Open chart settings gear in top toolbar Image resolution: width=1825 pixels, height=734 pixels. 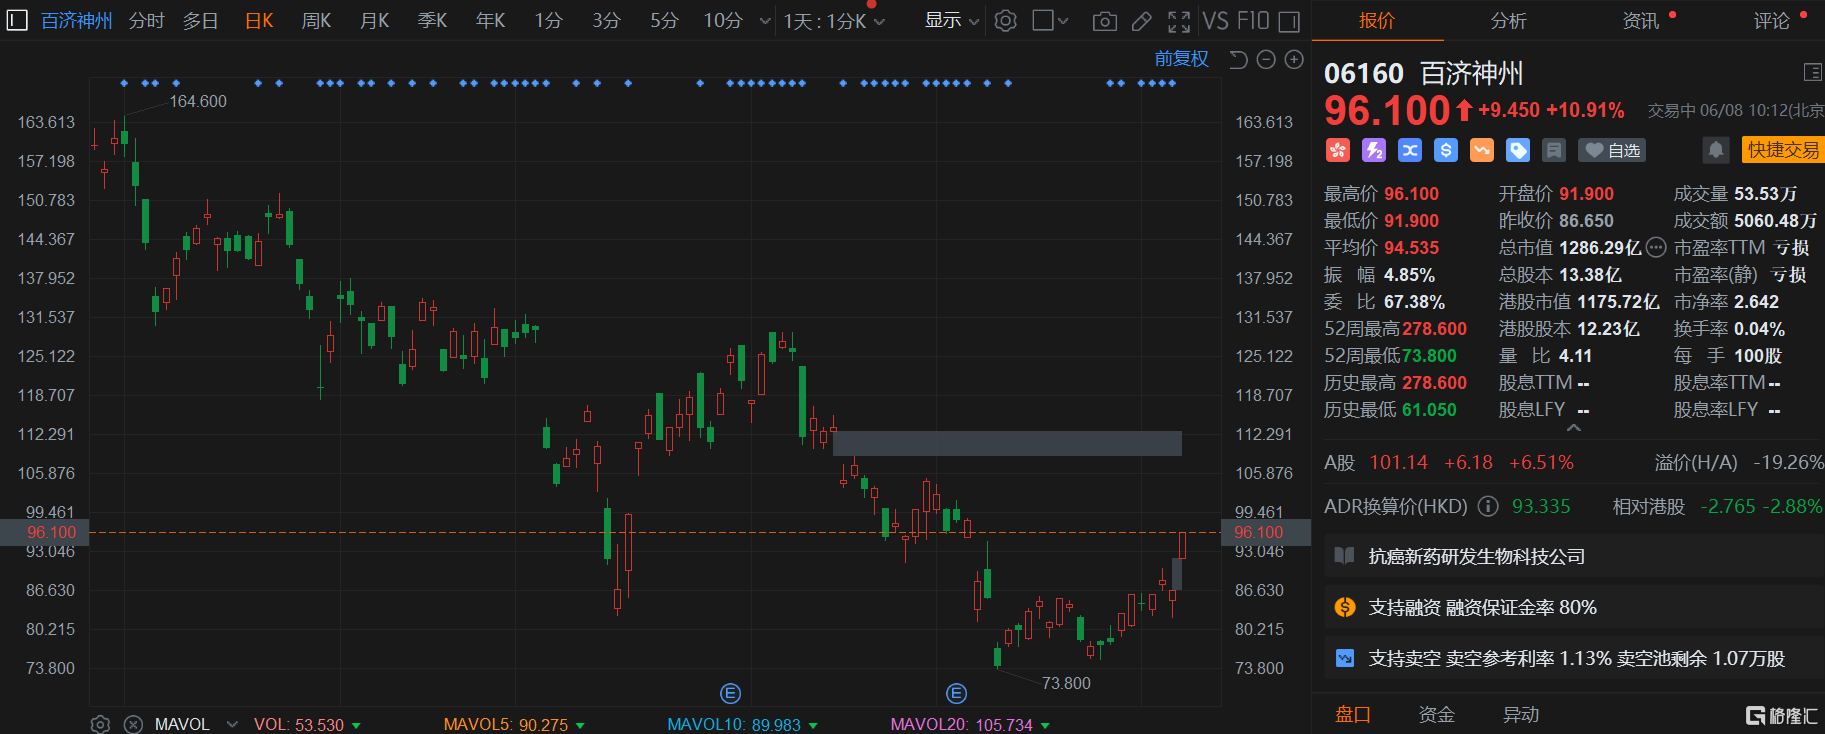1006,21
